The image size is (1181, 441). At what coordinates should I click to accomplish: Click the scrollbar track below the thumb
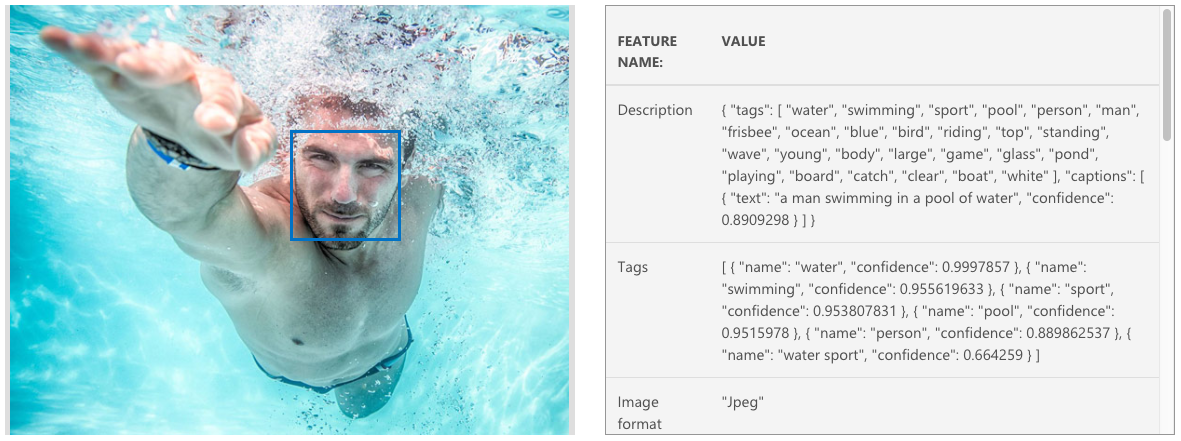tap(1166, 300)
